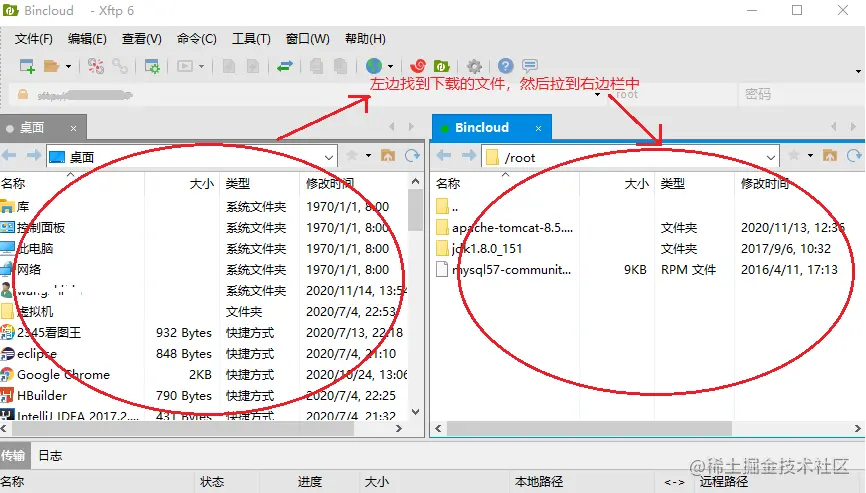866x493 pixels.
Task: Expand the globe icon dropdown arrow
Action: [390, 66]
